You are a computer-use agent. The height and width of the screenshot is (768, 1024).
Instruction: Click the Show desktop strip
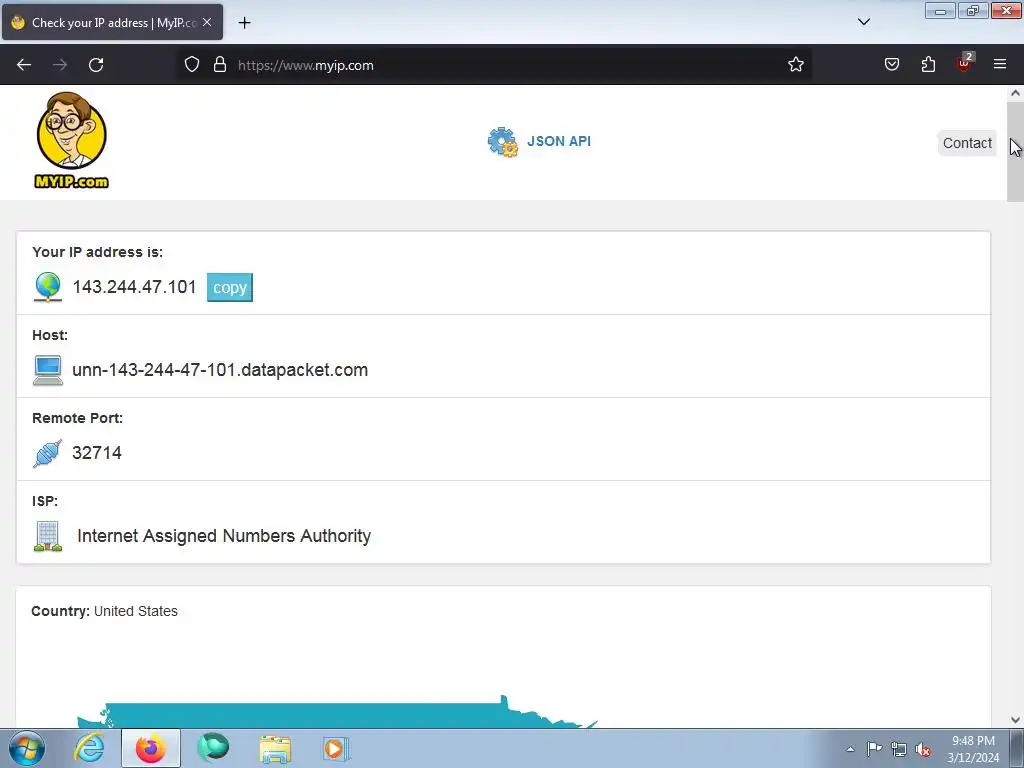click(1017, 748)
